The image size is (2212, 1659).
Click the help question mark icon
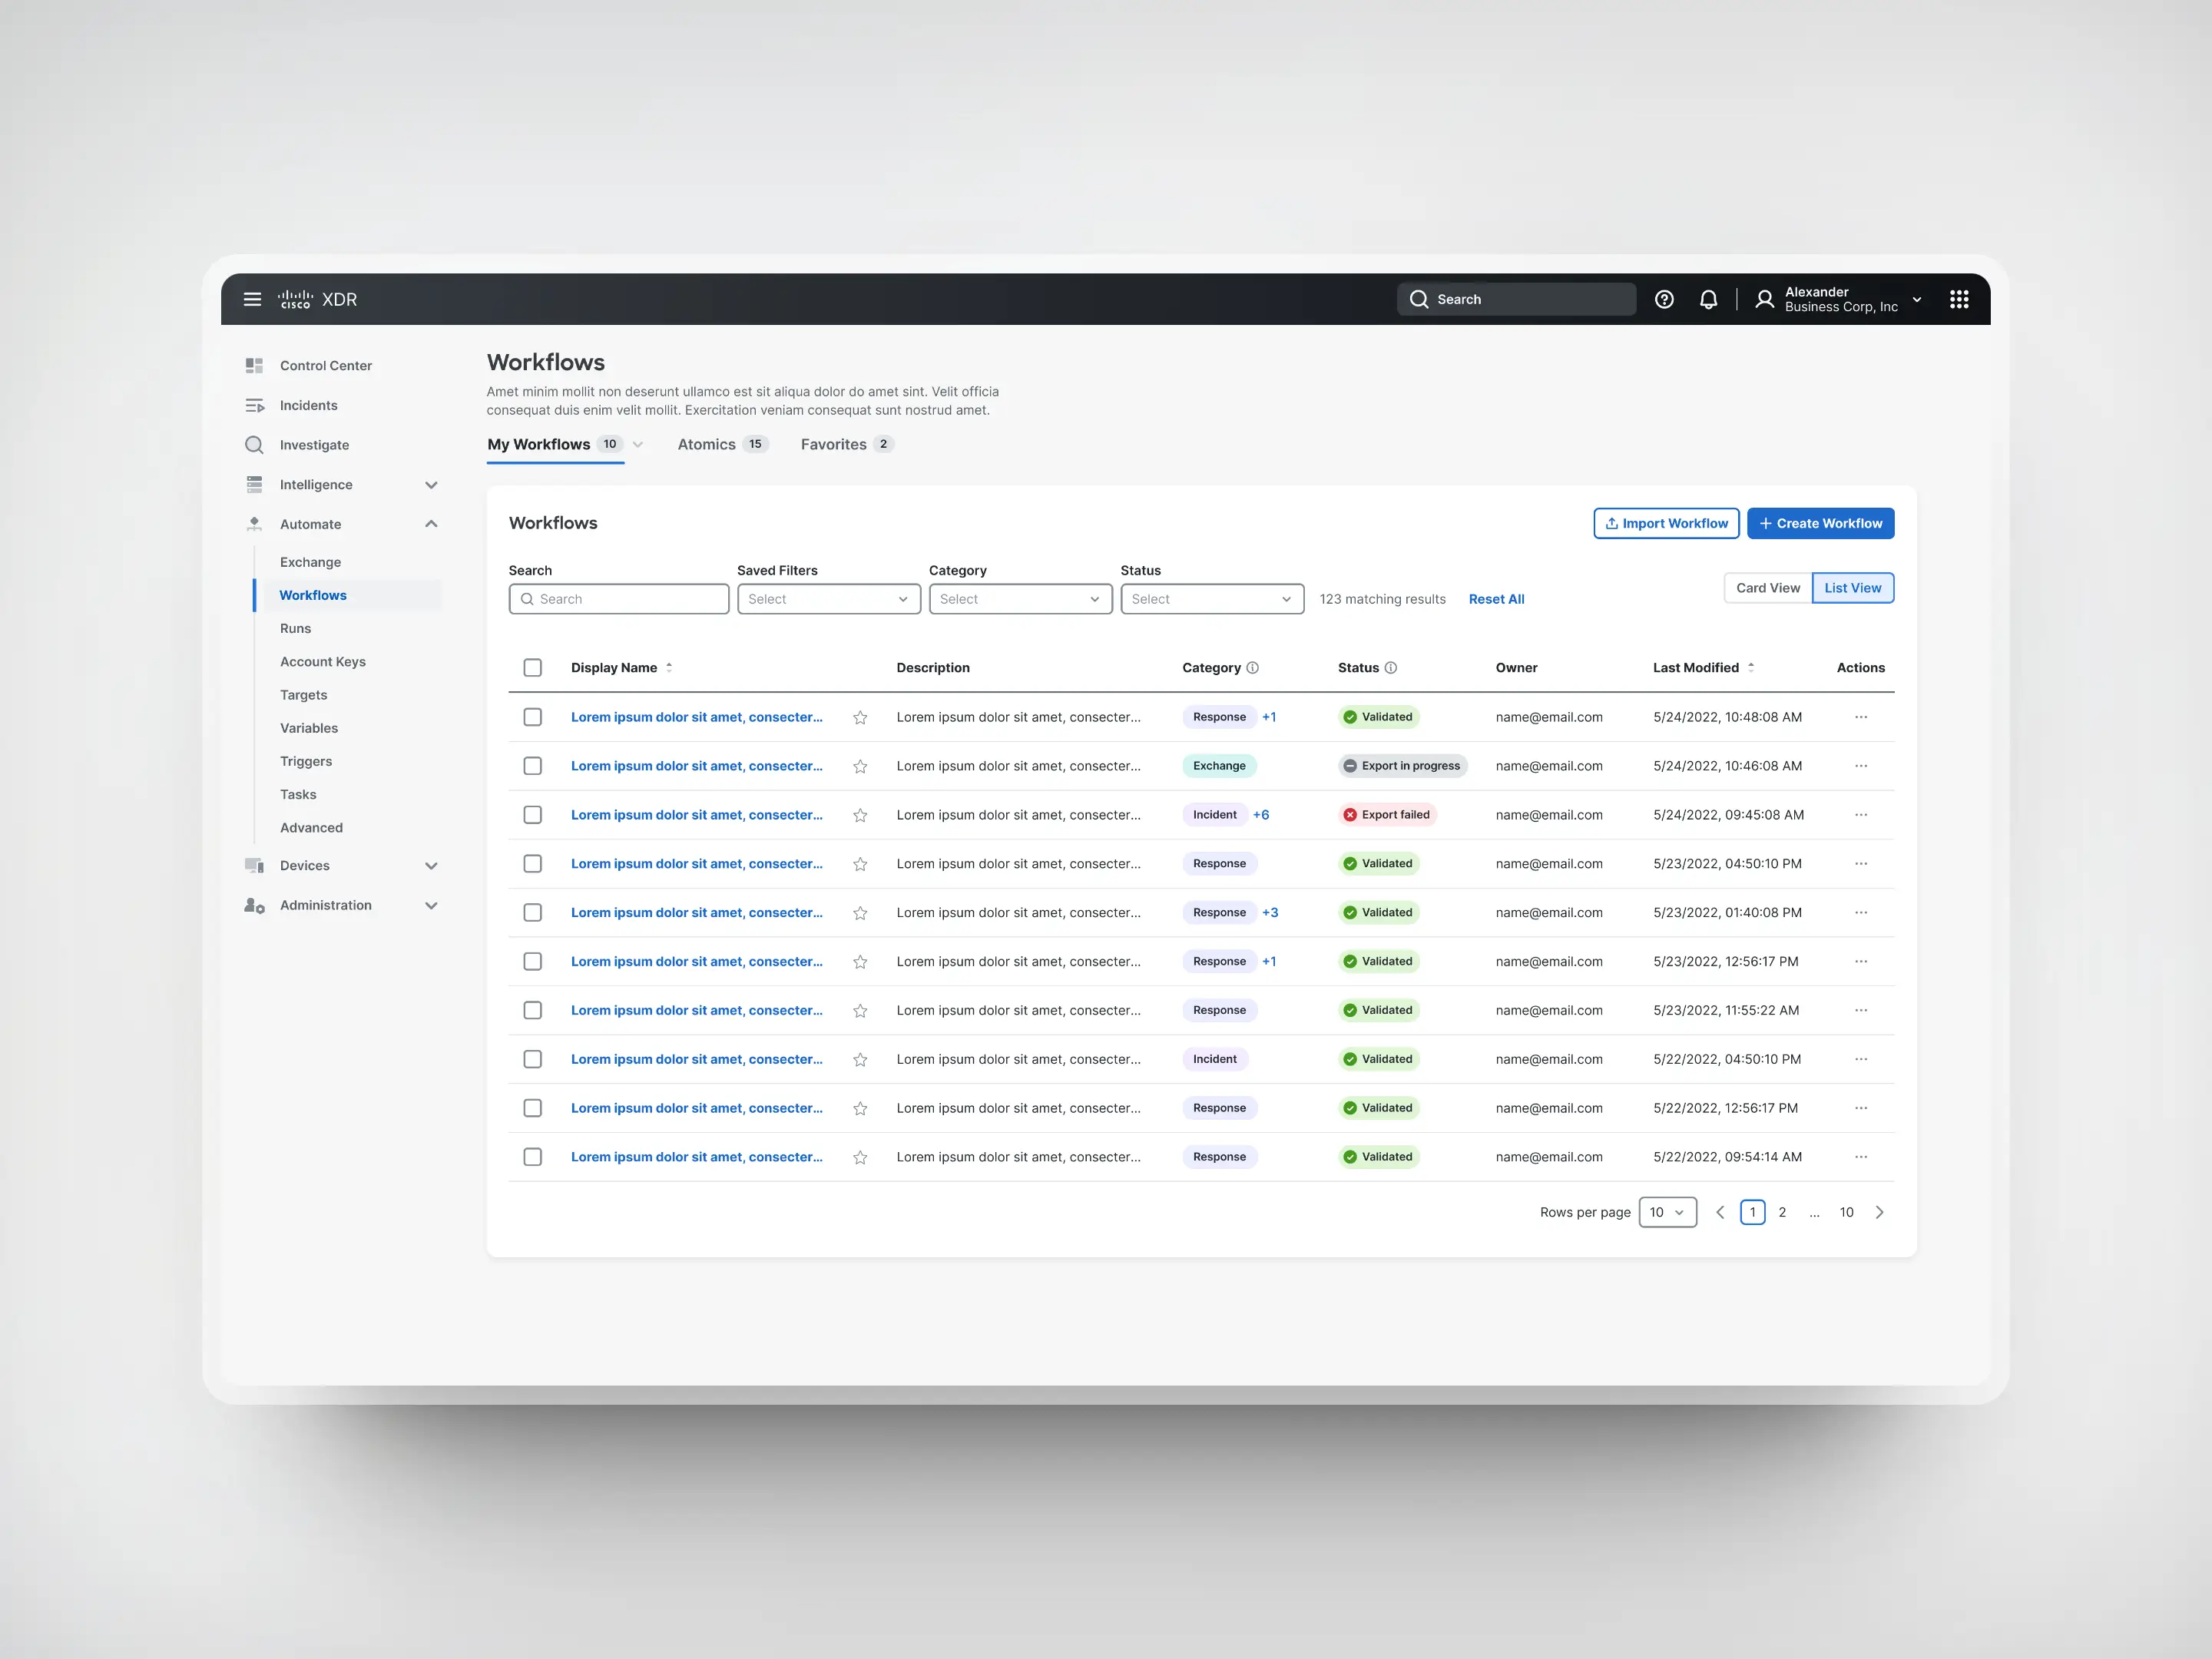pos(1664,299)
